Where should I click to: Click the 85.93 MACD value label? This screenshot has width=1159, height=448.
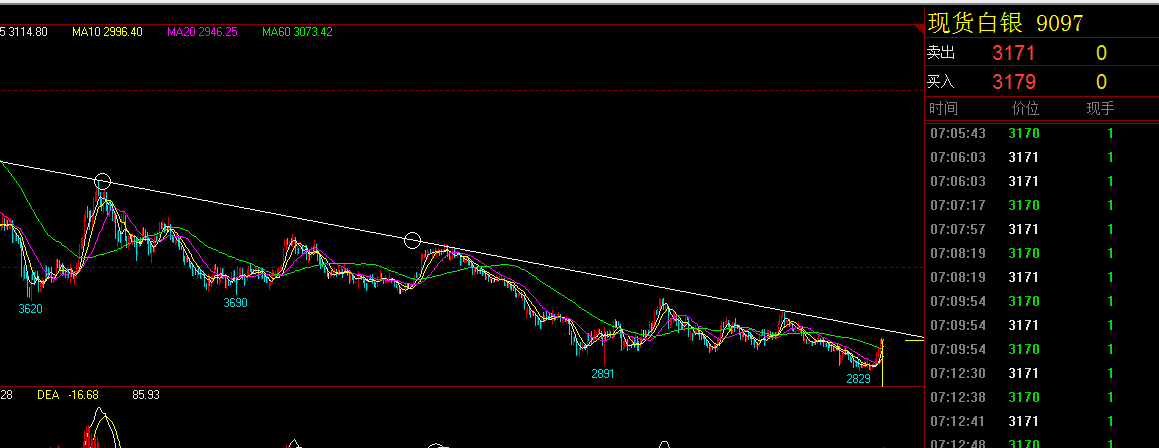(x=146, y=395)
